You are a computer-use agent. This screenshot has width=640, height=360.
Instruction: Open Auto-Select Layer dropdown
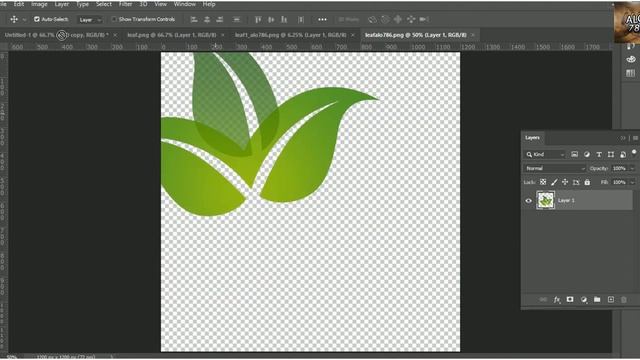click(x=90, y=20)
